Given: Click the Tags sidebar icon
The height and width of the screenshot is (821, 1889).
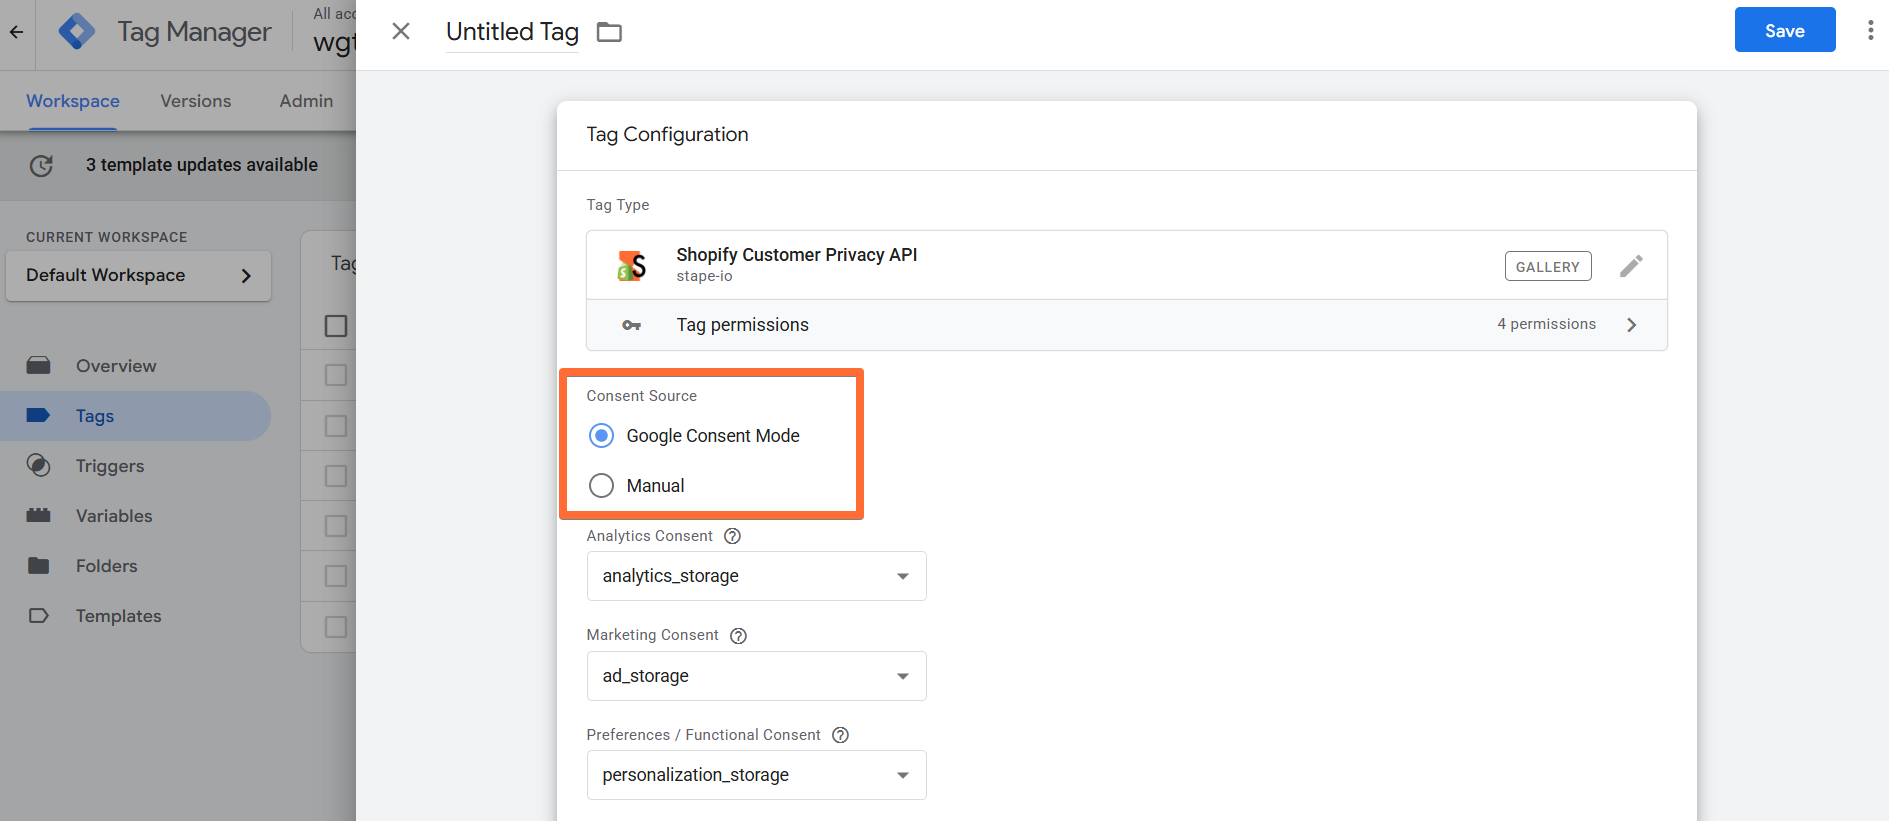Looking at the screenshot, I should [39, 415].
